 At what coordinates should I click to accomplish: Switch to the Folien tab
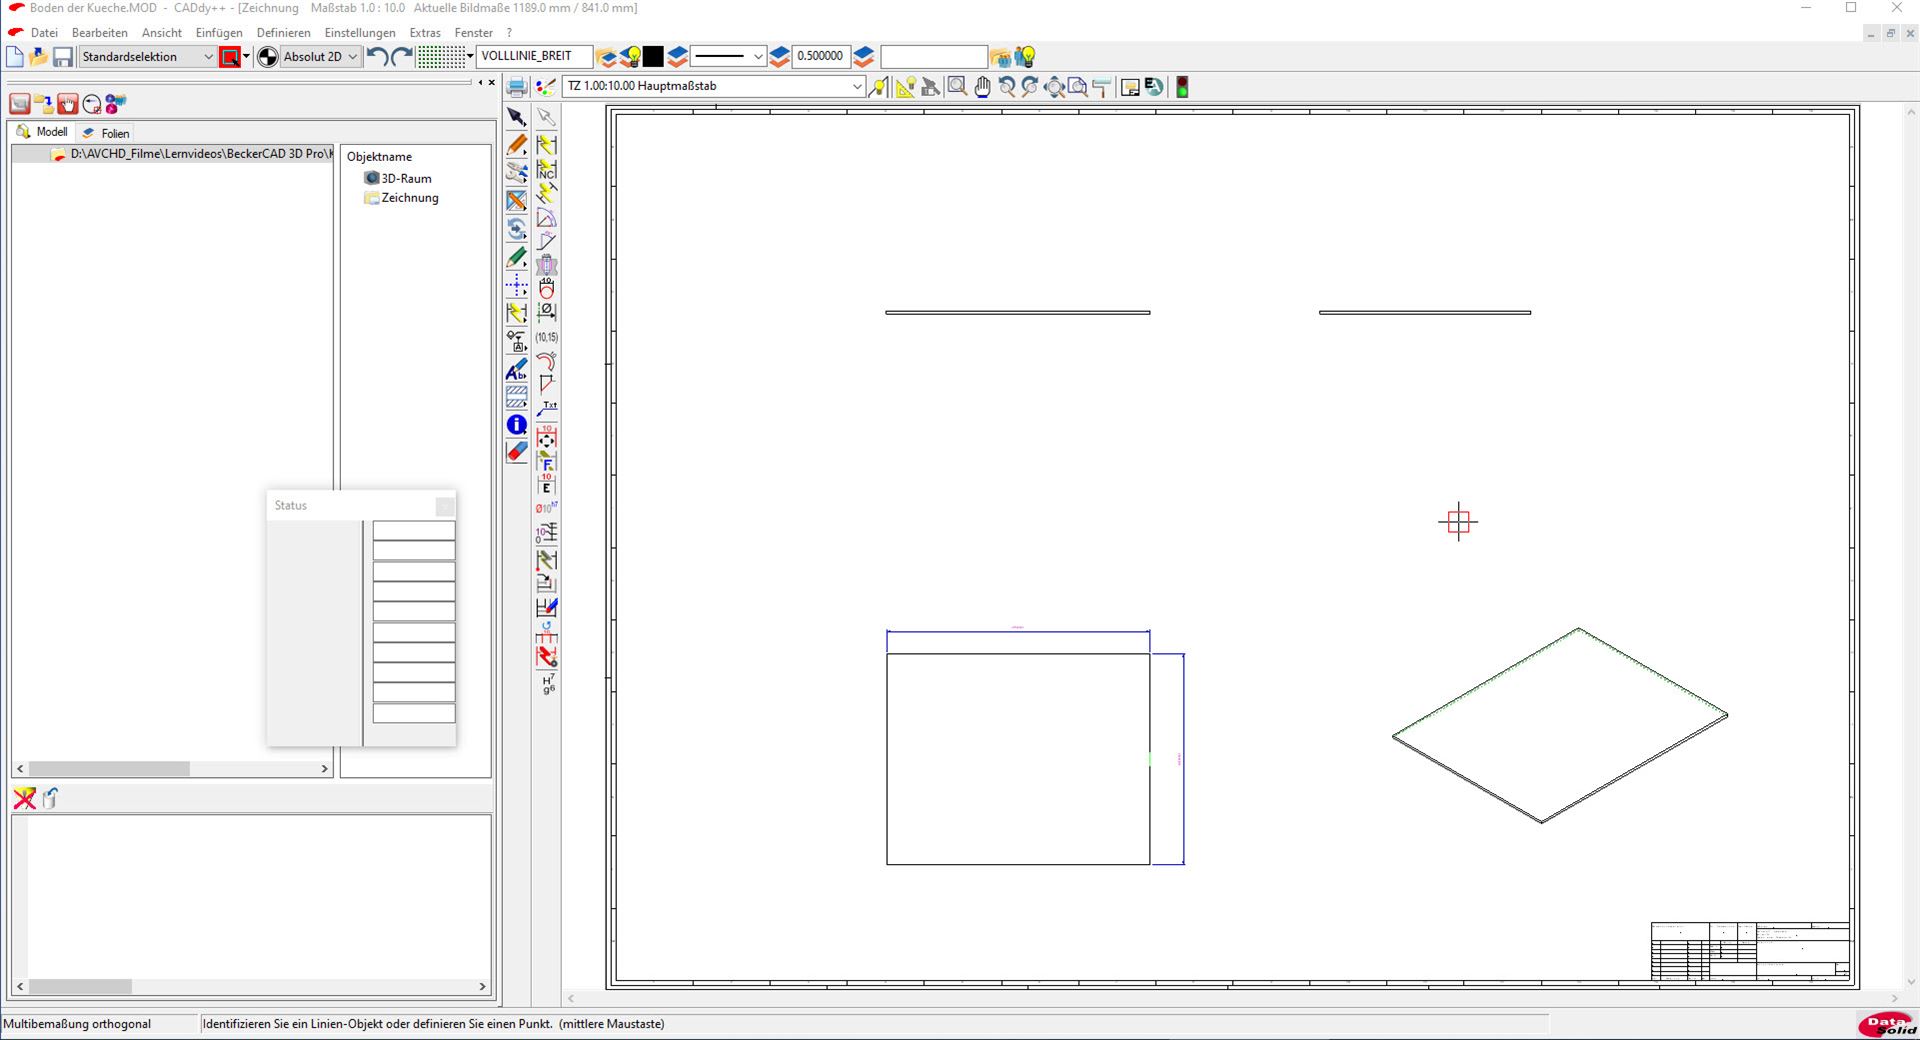106,133
